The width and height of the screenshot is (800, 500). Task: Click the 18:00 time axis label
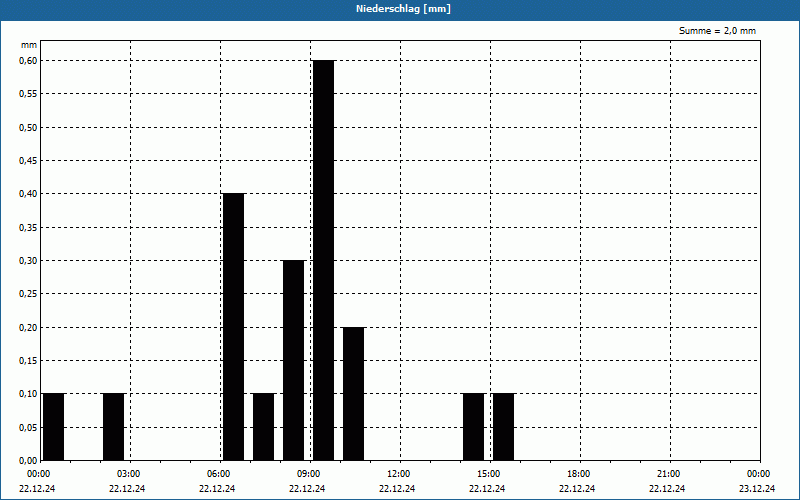[x=579, y=474]
